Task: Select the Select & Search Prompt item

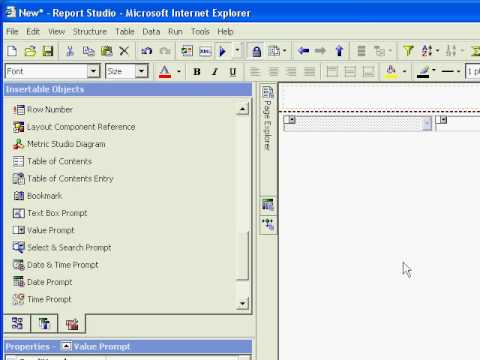Action: [62, 247]
